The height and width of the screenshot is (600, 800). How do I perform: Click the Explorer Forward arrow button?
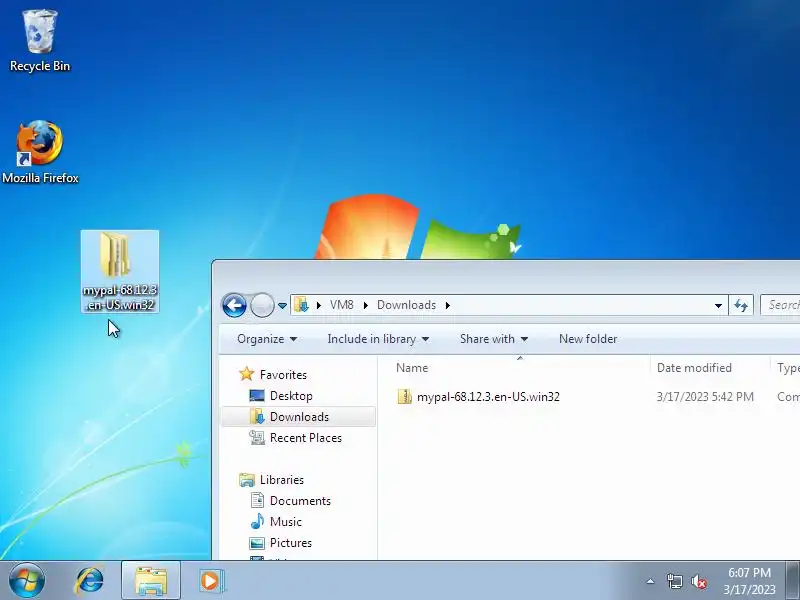pyautogui.click(x=262, y=305)
